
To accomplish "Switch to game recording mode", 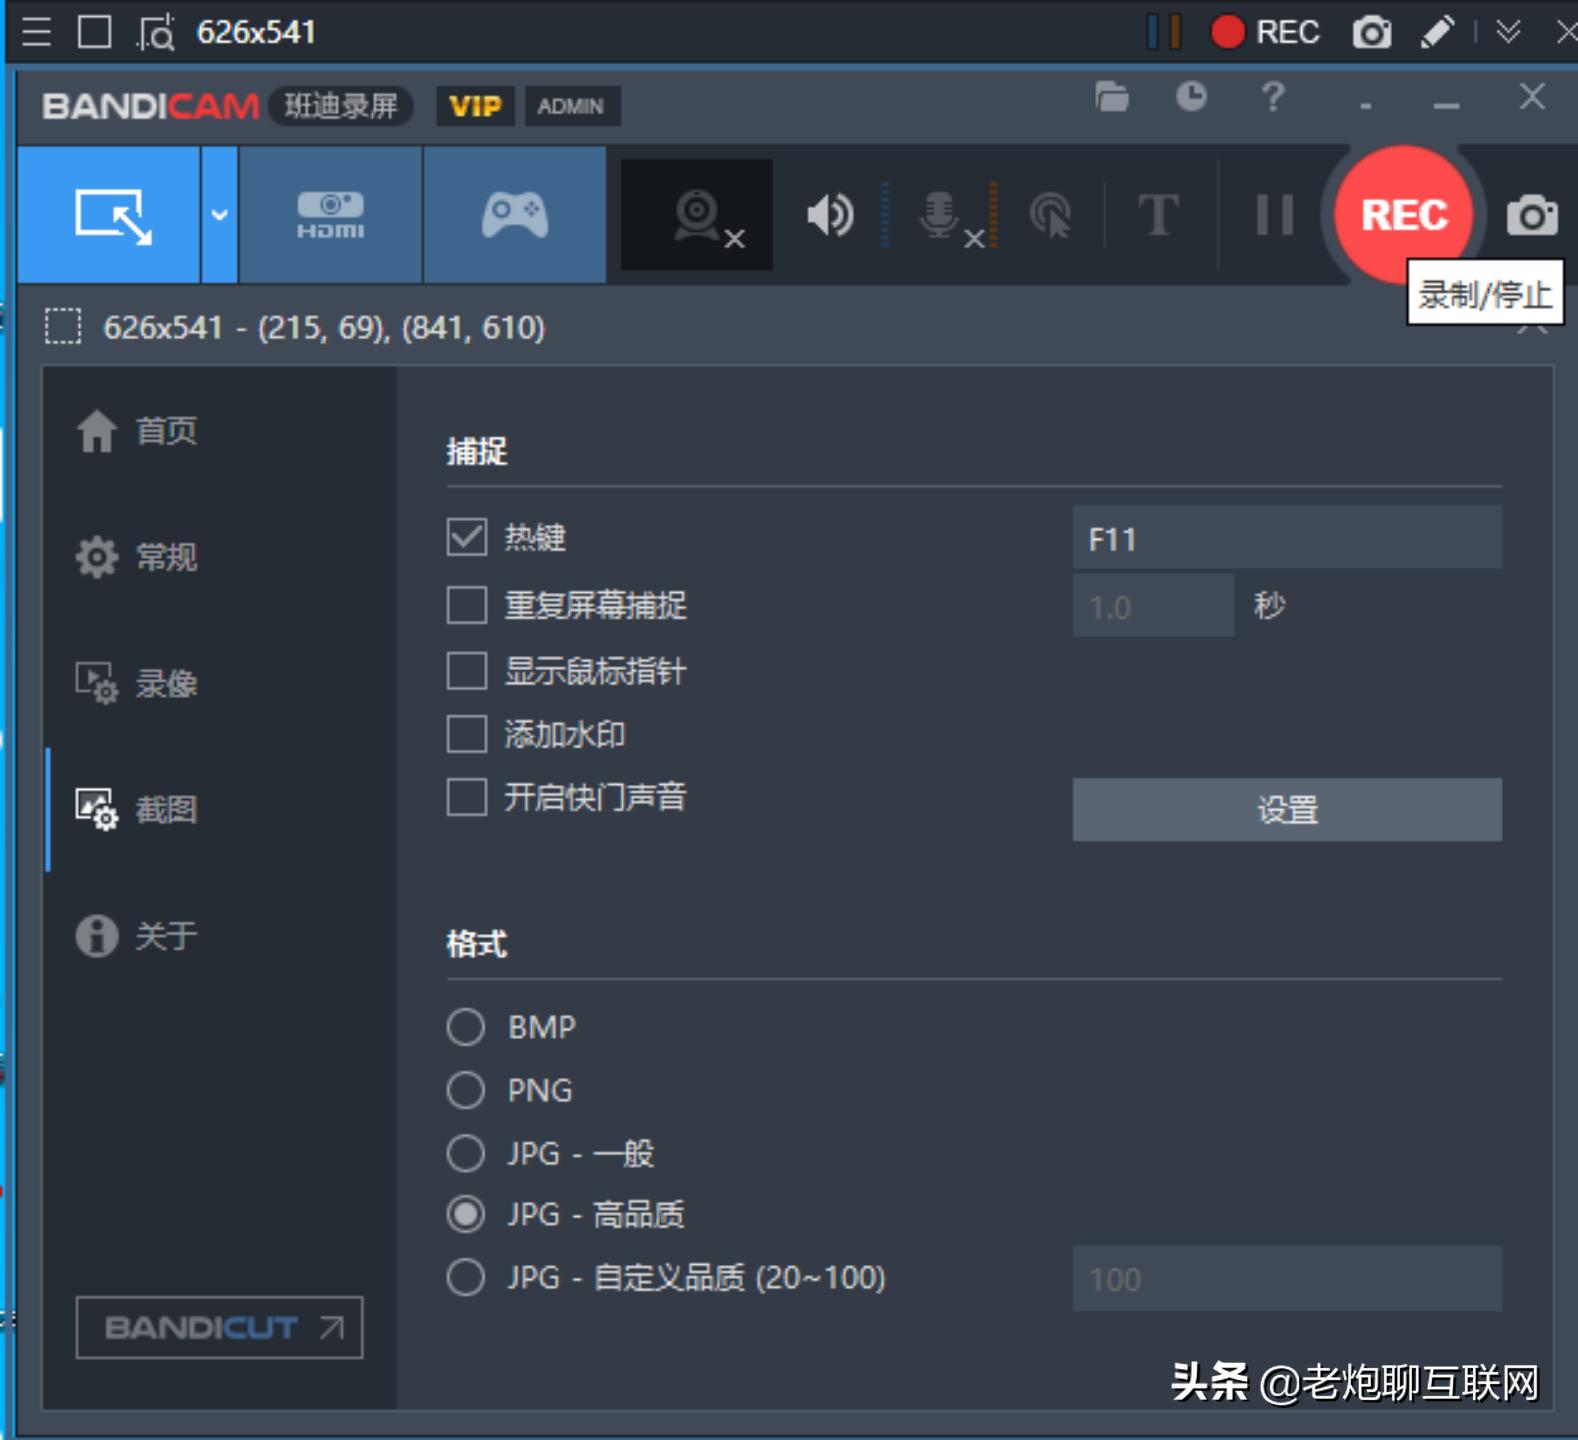I will (515, 215).
